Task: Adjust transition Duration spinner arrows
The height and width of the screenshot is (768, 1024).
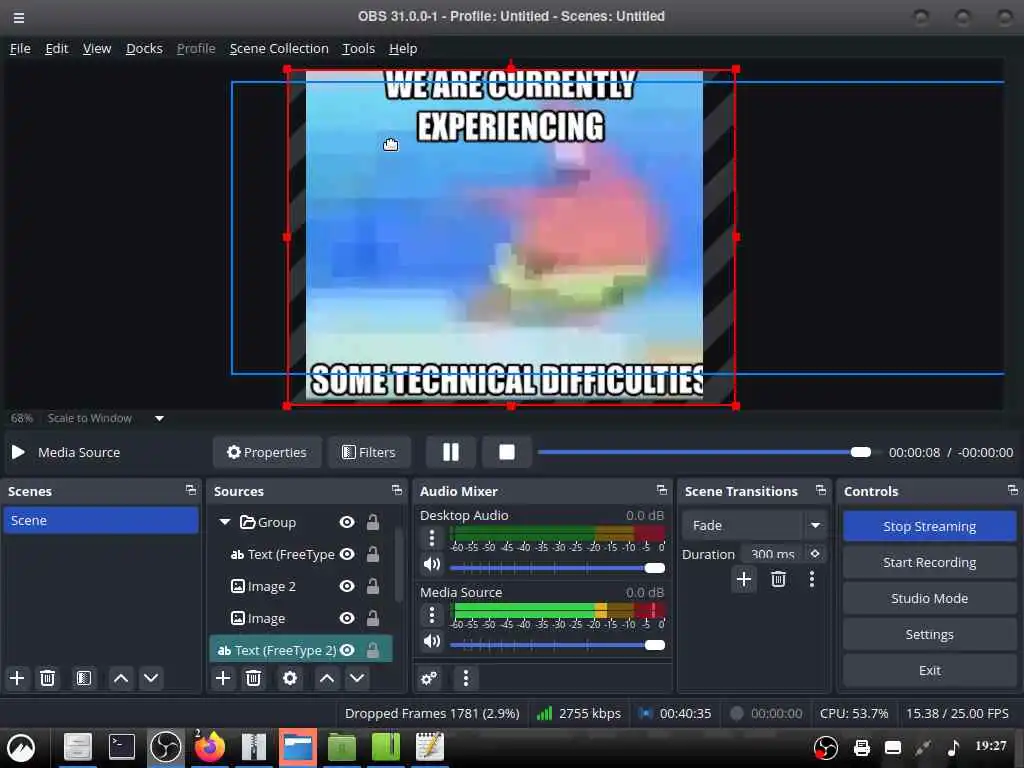Action: tap(815, 553)
